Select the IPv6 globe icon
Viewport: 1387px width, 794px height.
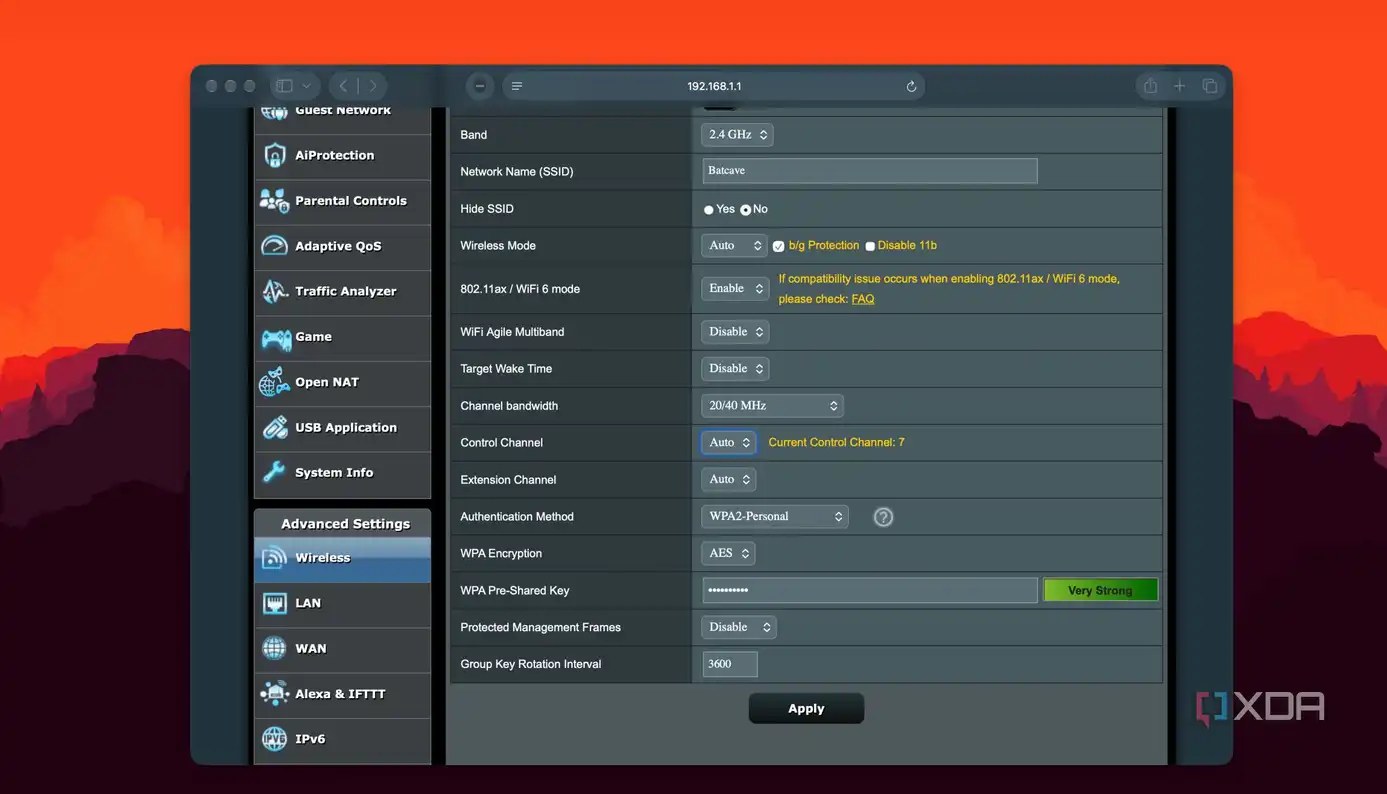click(x=275, y=739)
